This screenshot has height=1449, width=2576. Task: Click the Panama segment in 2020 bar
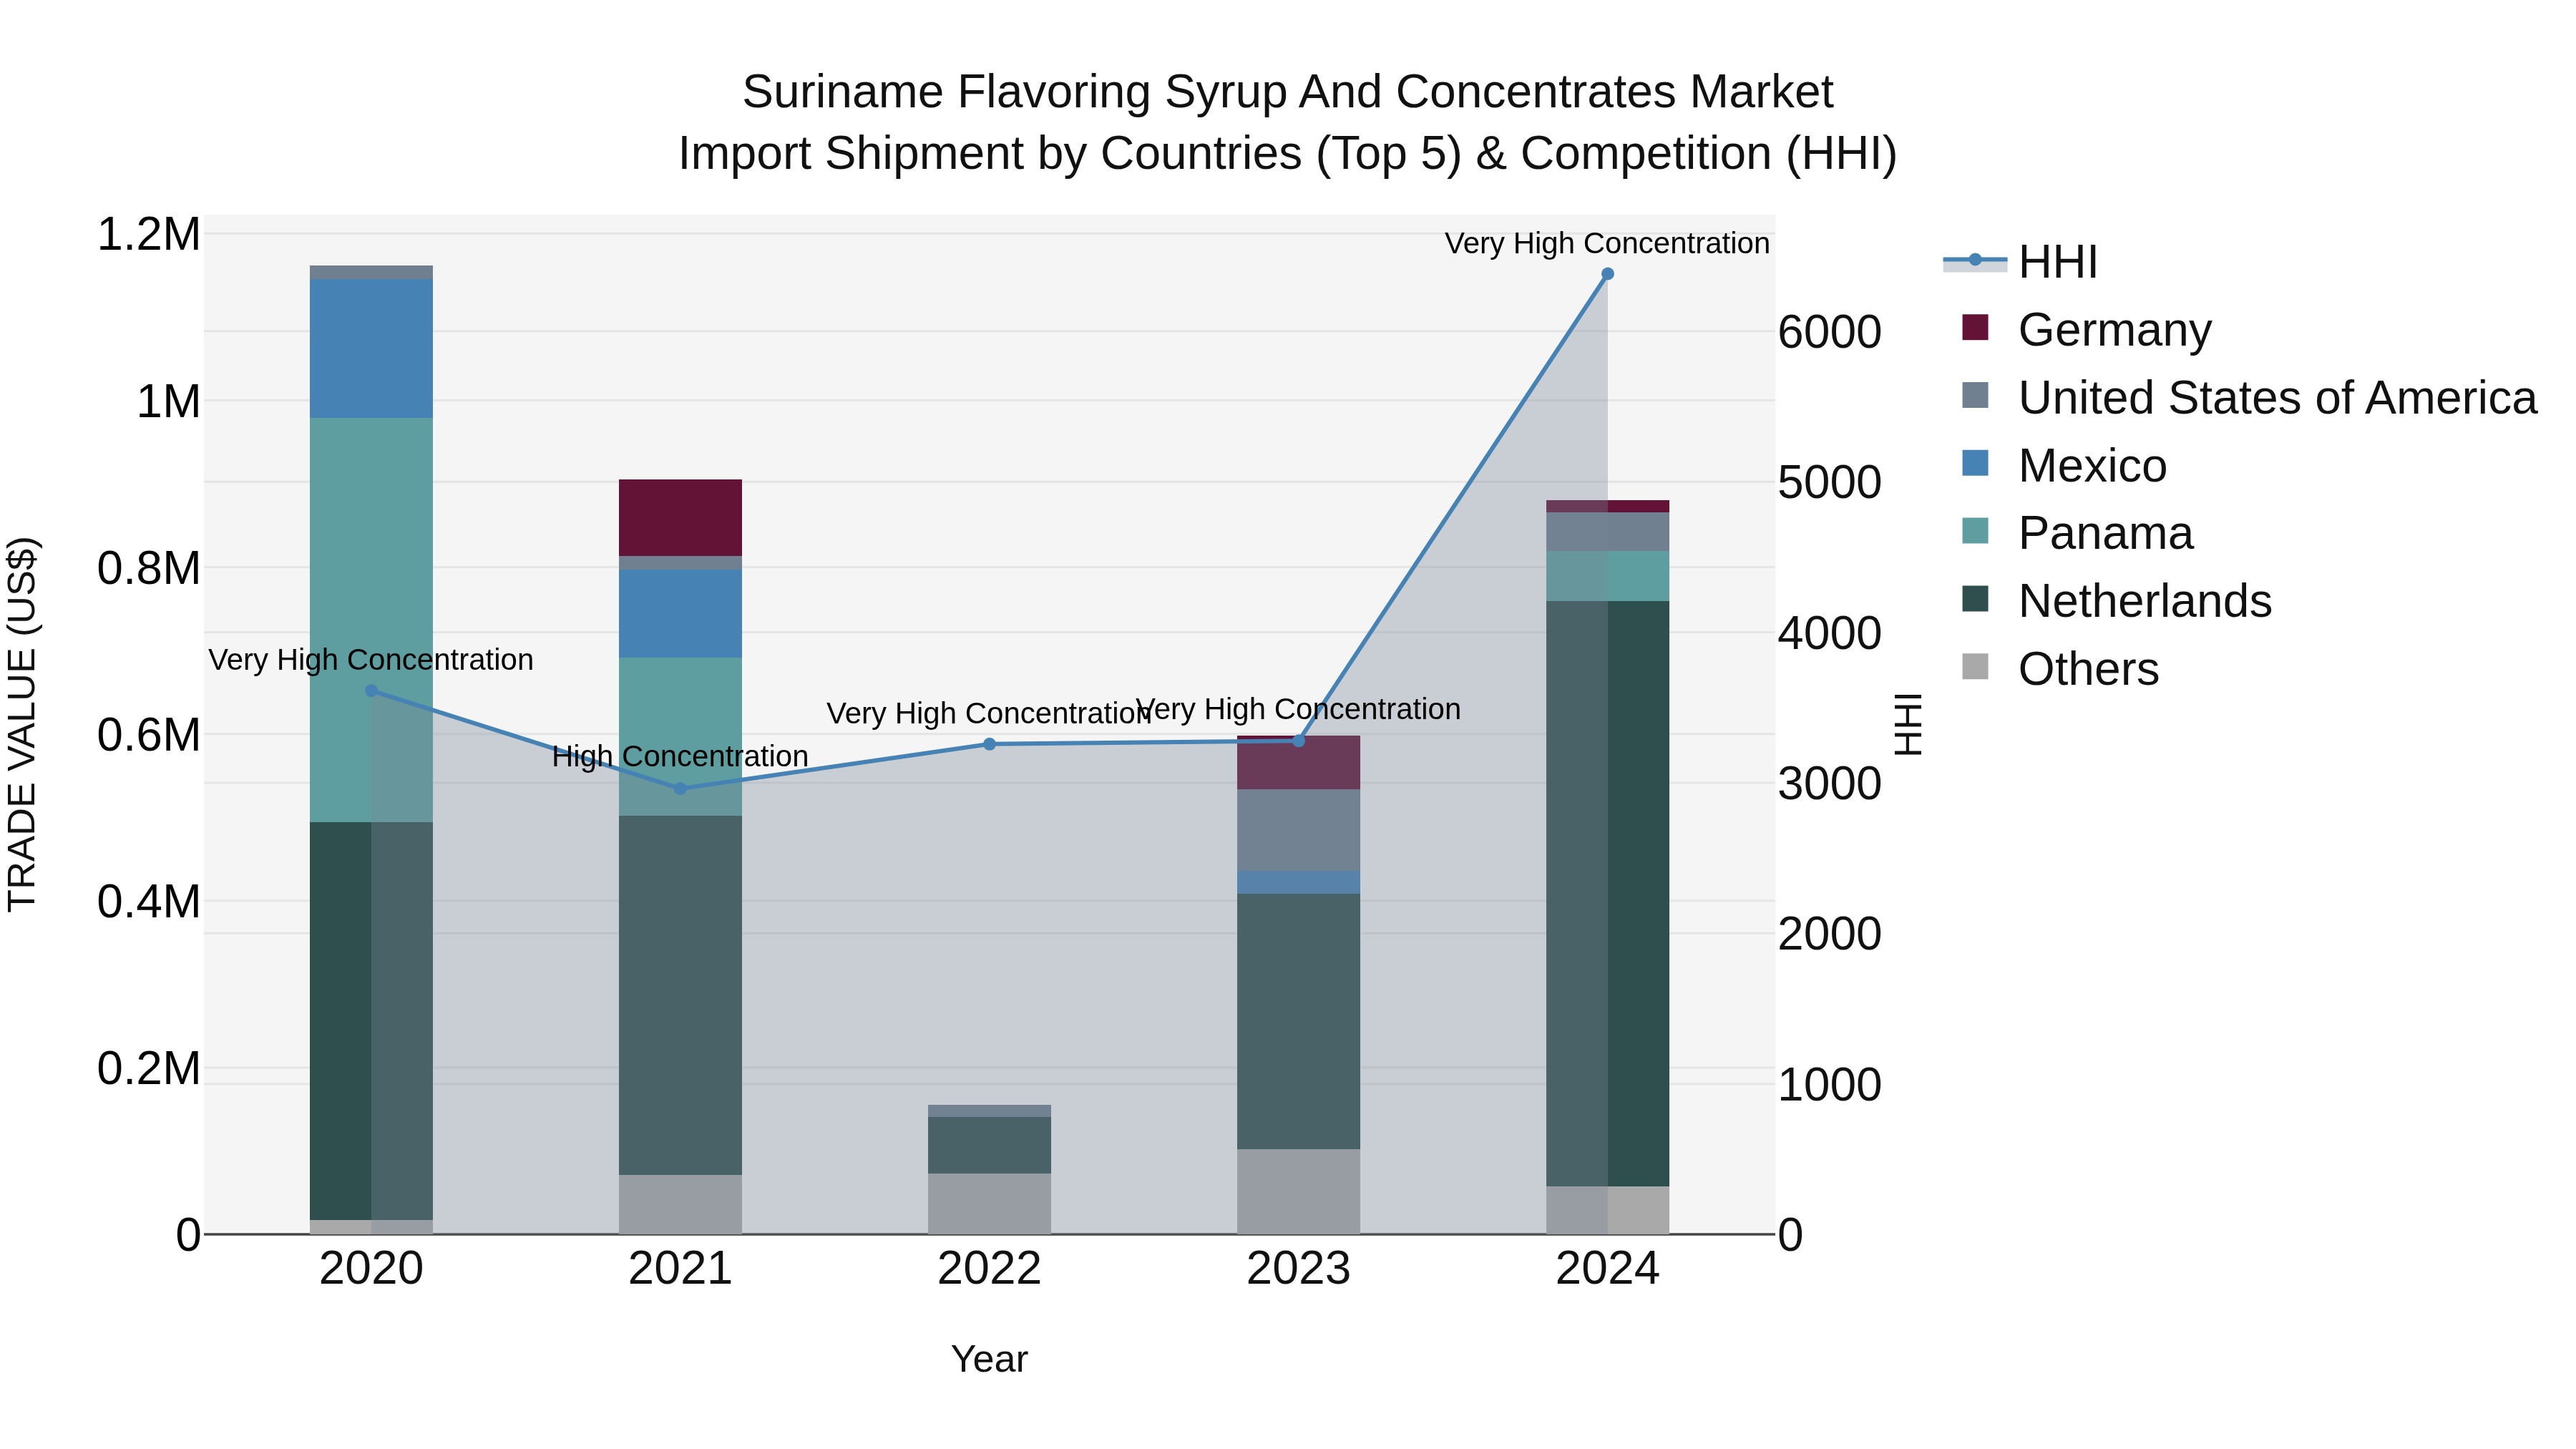(x=371, y=620)
